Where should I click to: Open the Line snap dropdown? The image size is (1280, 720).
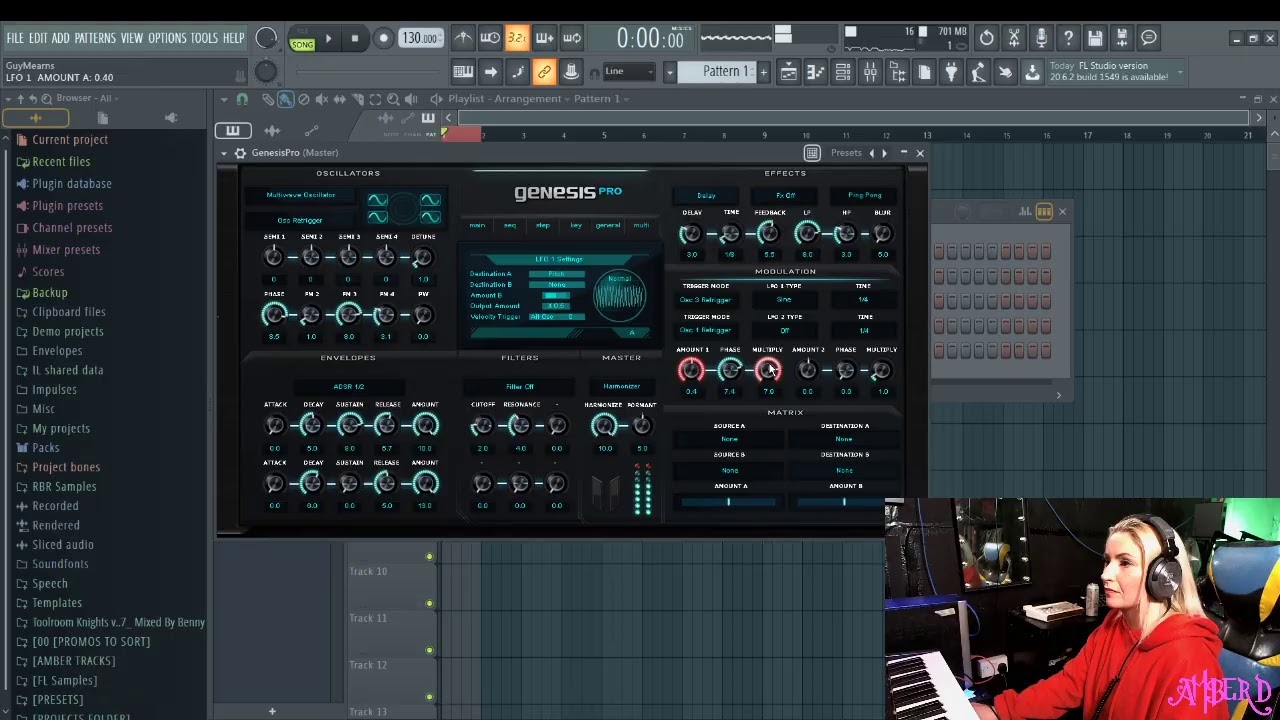click(628, 72)
